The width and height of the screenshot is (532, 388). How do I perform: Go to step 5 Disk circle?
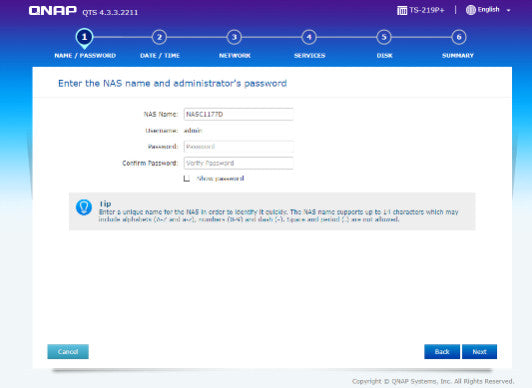[x=384, y=37]
